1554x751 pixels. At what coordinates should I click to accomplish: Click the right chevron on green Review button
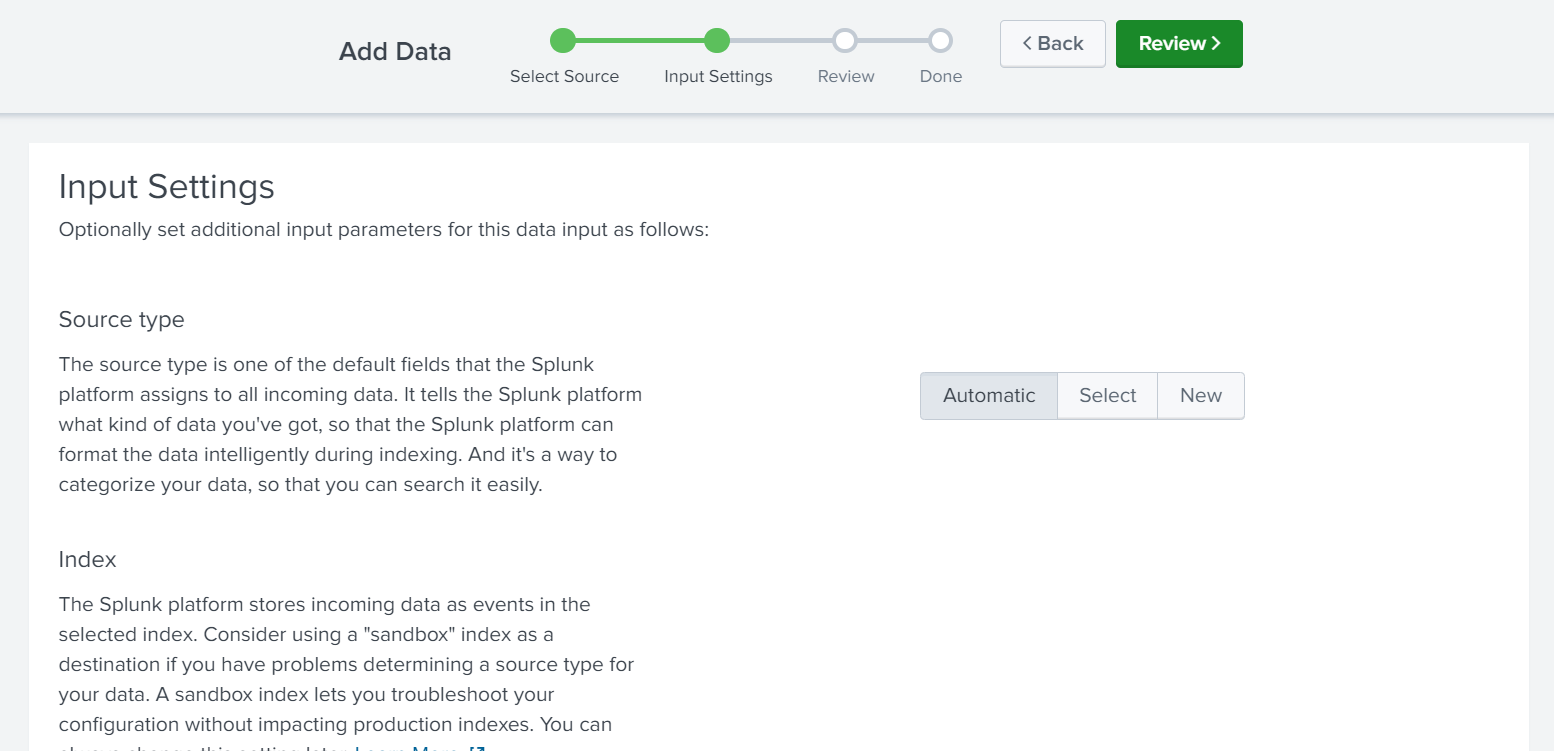click(x=1216, y=44)
